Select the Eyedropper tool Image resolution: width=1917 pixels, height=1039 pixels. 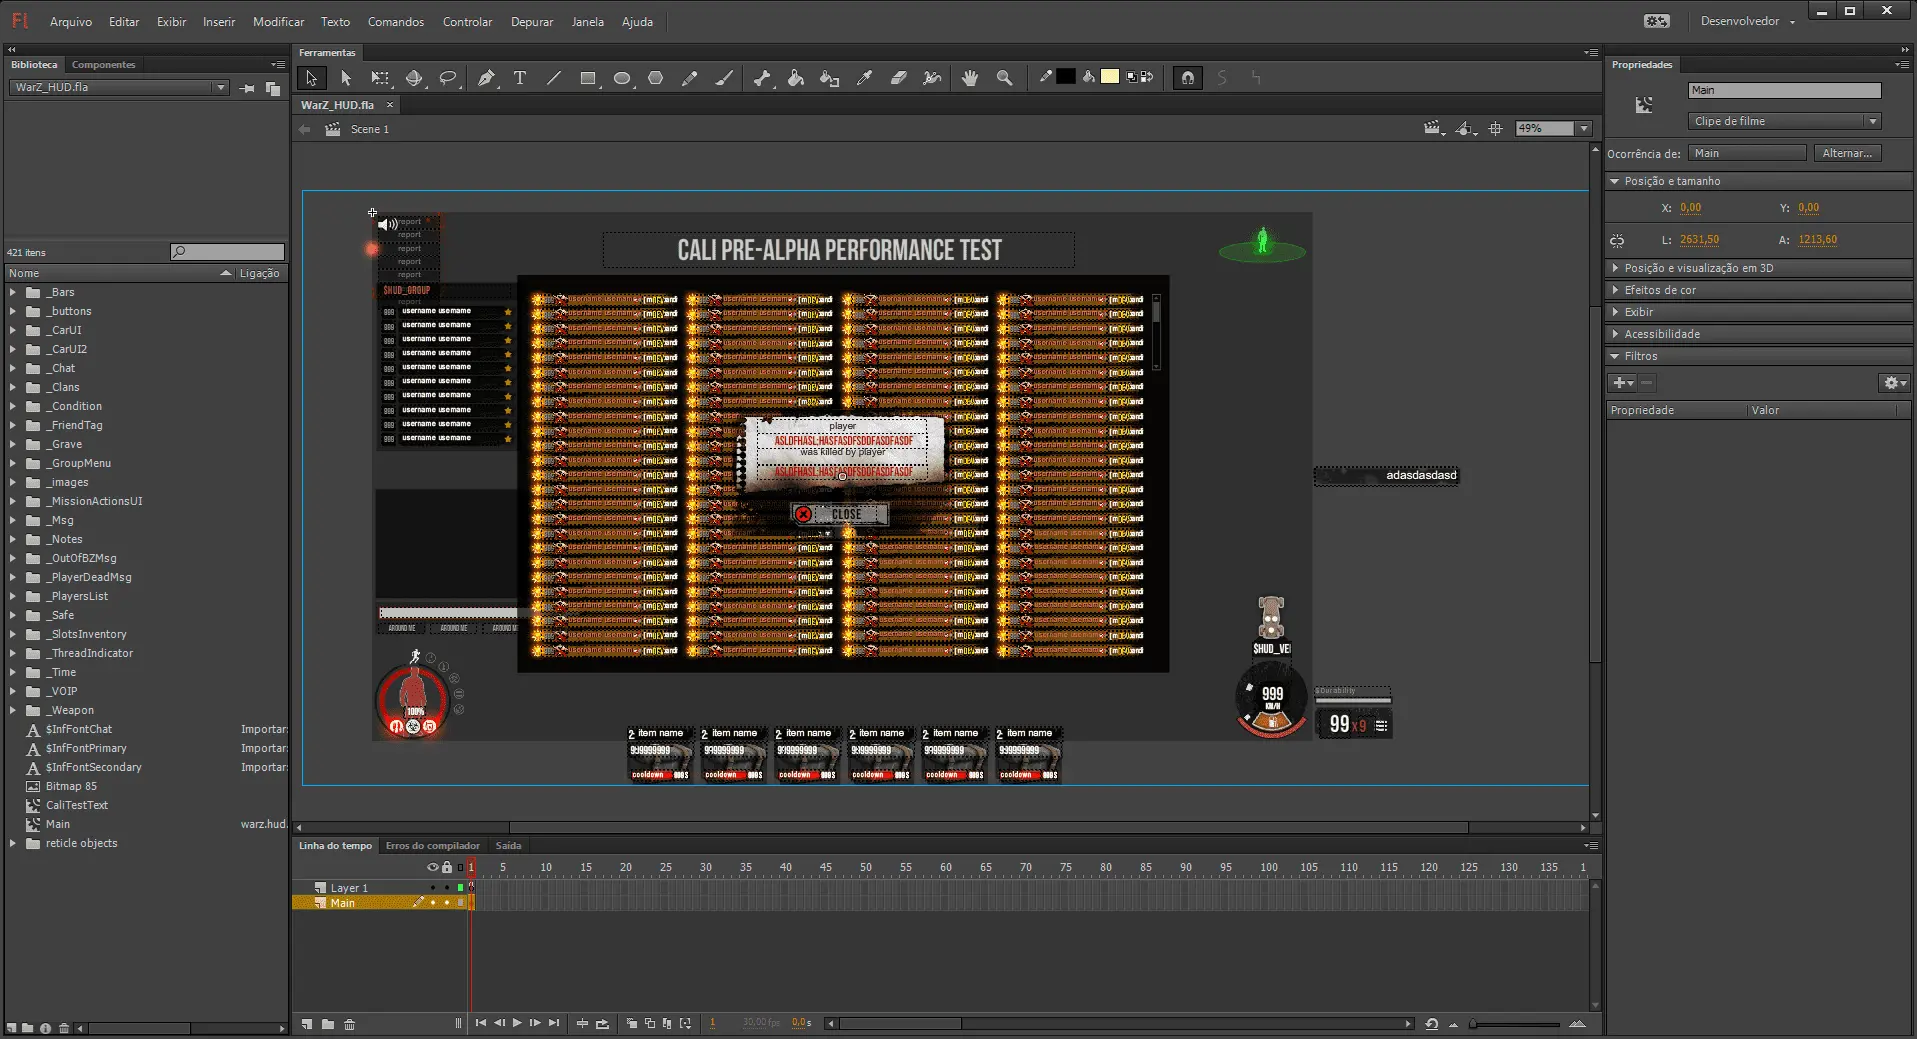click(865, 78)
